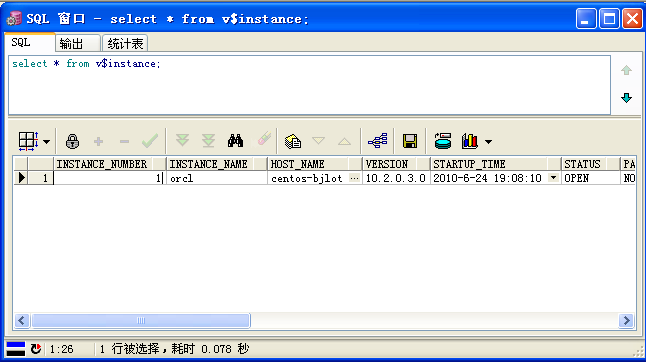Click the horizontal scrollbar thumb
This screenshot has width=646, height=362.
(141, 320)
